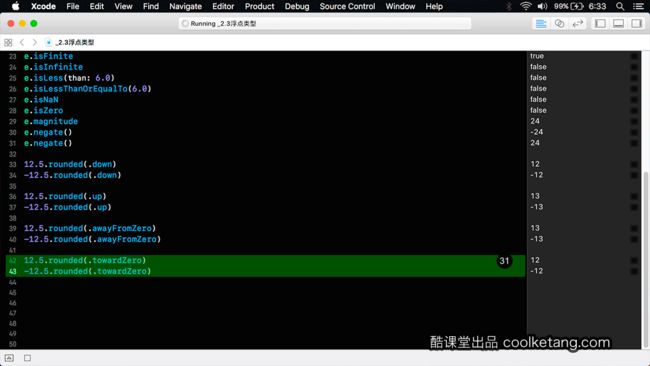Go forward in editor history
Viewport: 650px width, 366px height.
[35, 42]
